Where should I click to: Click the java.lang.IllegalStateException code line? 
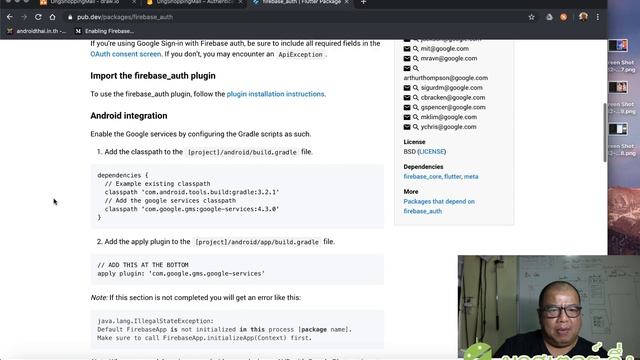coord(156,321)
